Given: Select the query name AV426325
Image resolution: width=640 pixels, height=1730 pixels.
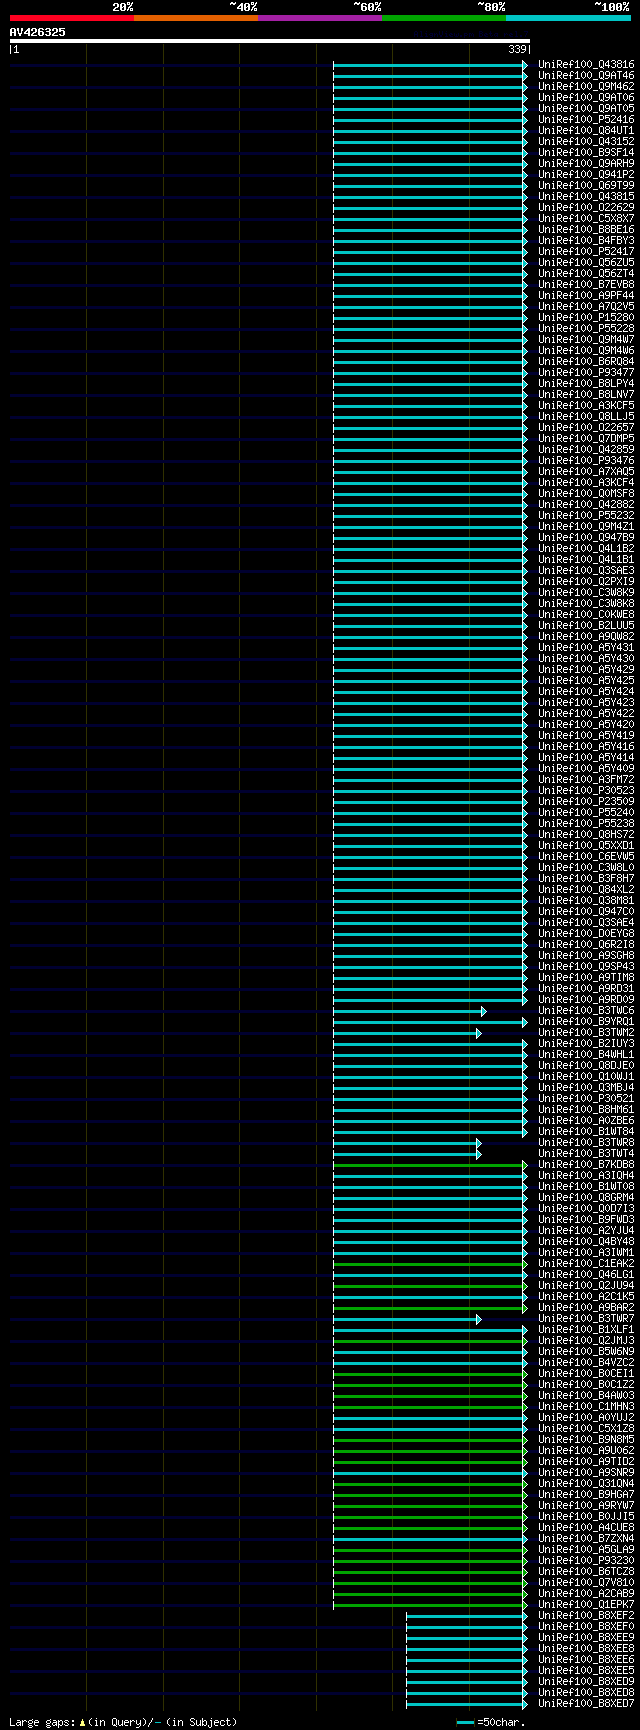Looking at the screenshot, I should pos(38,32).
